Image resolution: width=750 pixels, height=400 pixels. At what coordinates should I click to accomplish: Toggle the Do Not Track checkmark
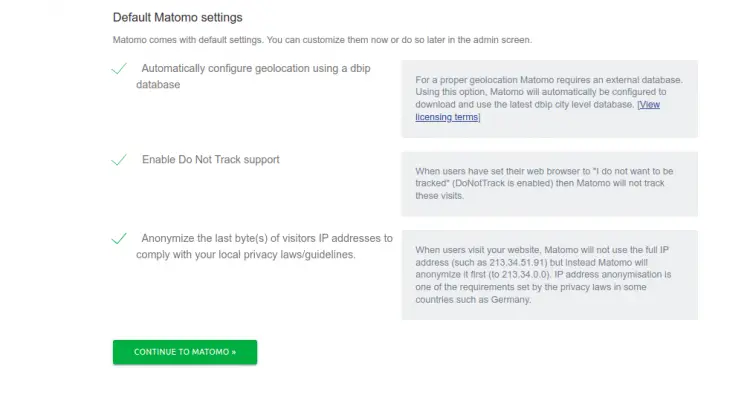pyautogui.click(x=119, y=160)
